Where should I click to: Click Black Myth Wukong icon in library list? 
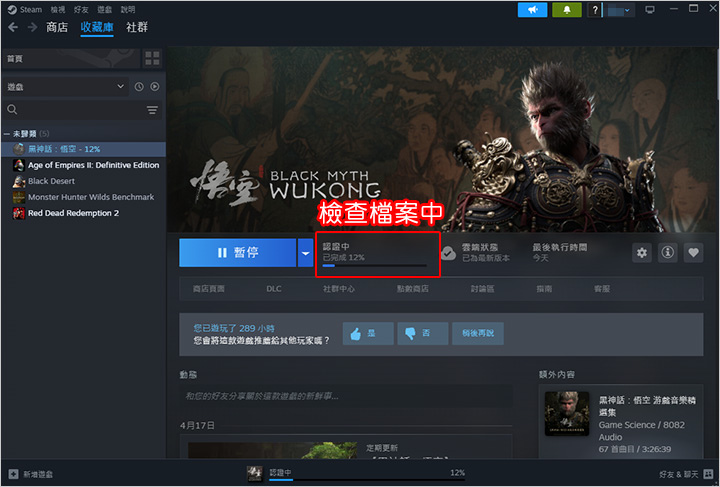click(x=19, y=149)
